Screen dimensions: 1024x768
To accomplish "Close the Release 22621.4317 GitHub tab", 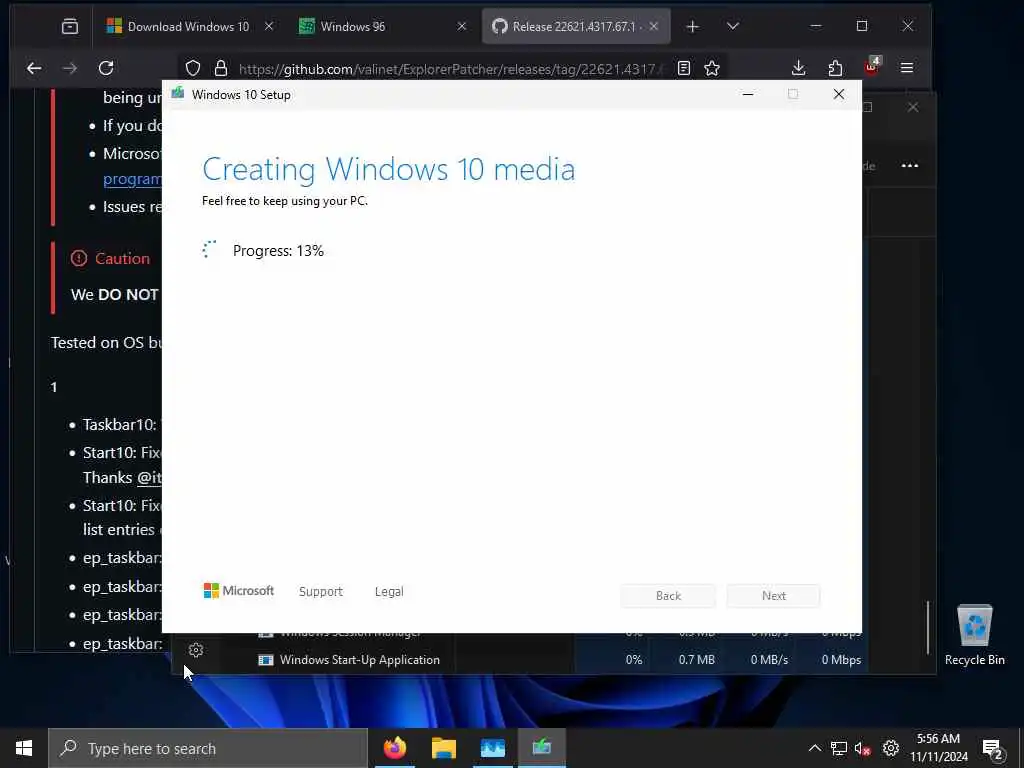I will [x=654, y=26].
